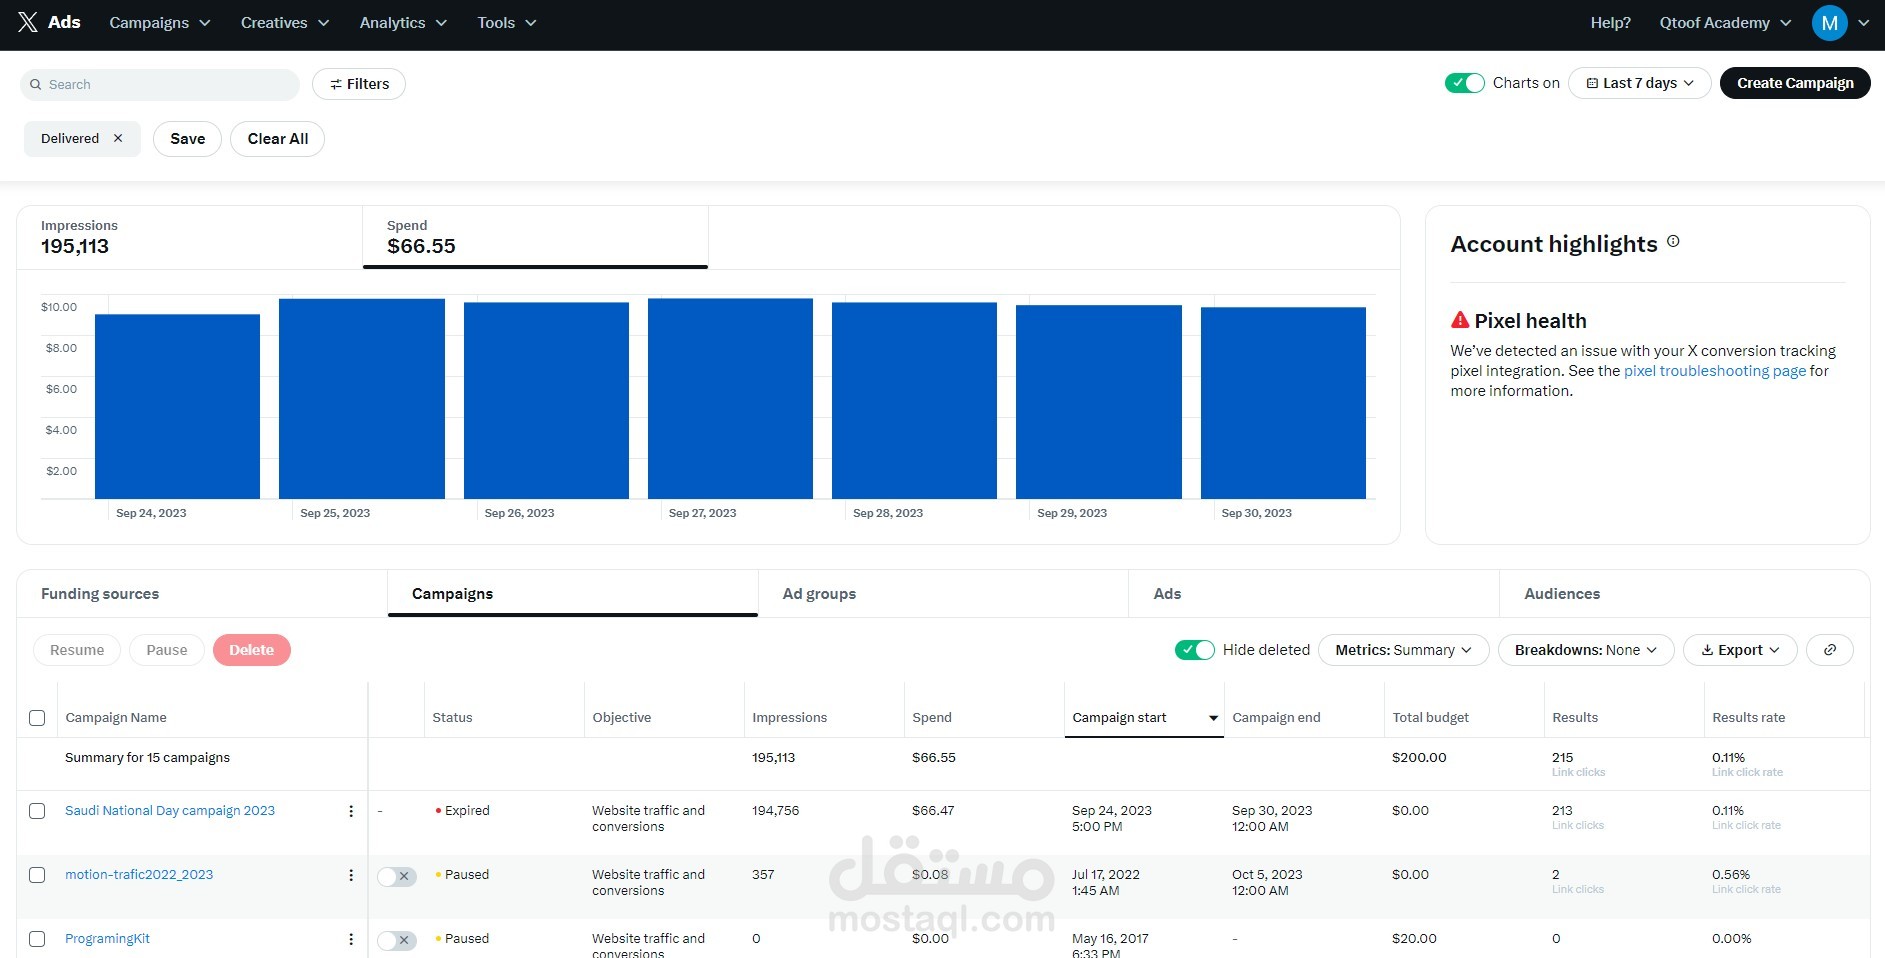Image resolution: width=1885 pixels, height=958 pixels.
Task: Open options menu for ProgramingKit campaign
Action: [x=351, y=939]
